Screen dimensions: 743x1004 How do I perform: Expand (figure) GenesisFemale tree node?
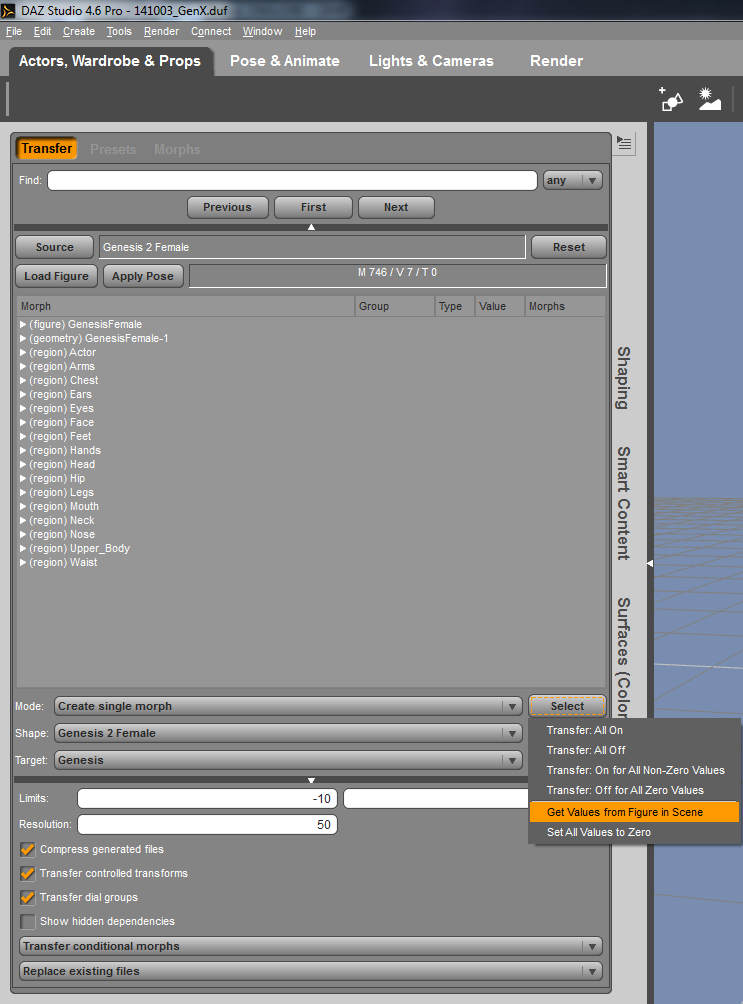[23, 325]
